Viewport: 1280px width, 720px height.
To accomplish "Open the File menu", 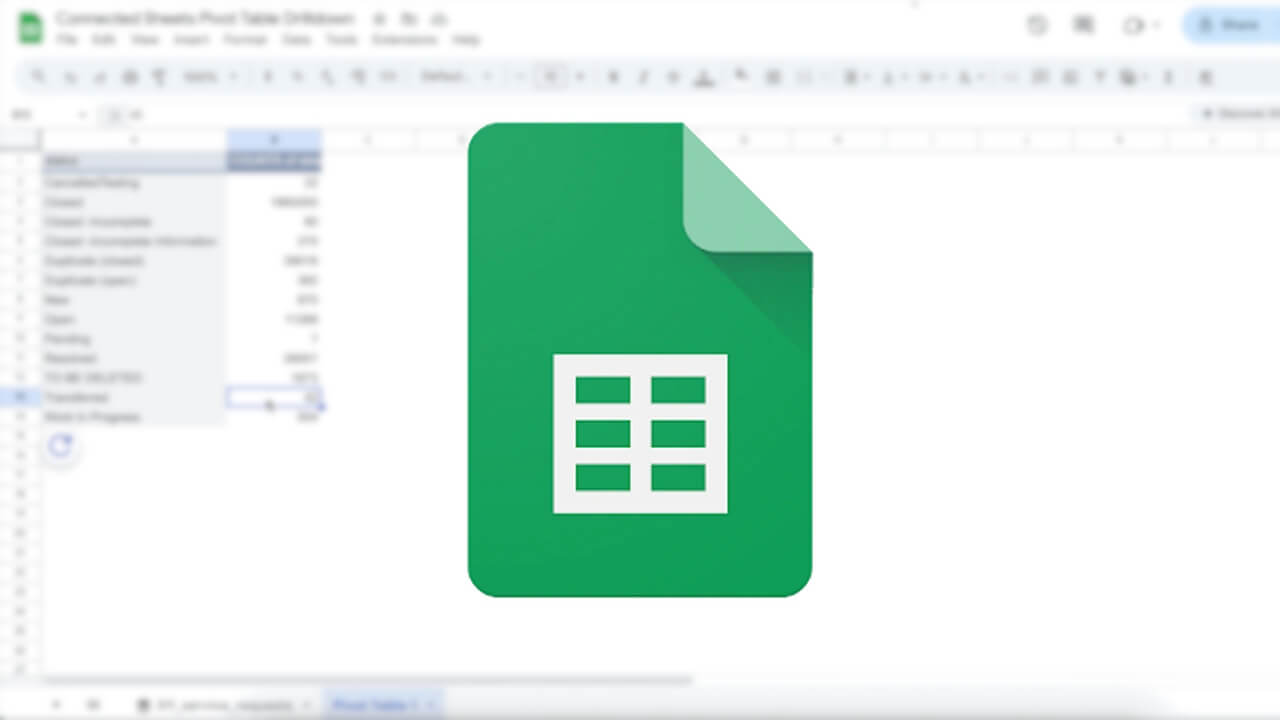I will [67, 40].
